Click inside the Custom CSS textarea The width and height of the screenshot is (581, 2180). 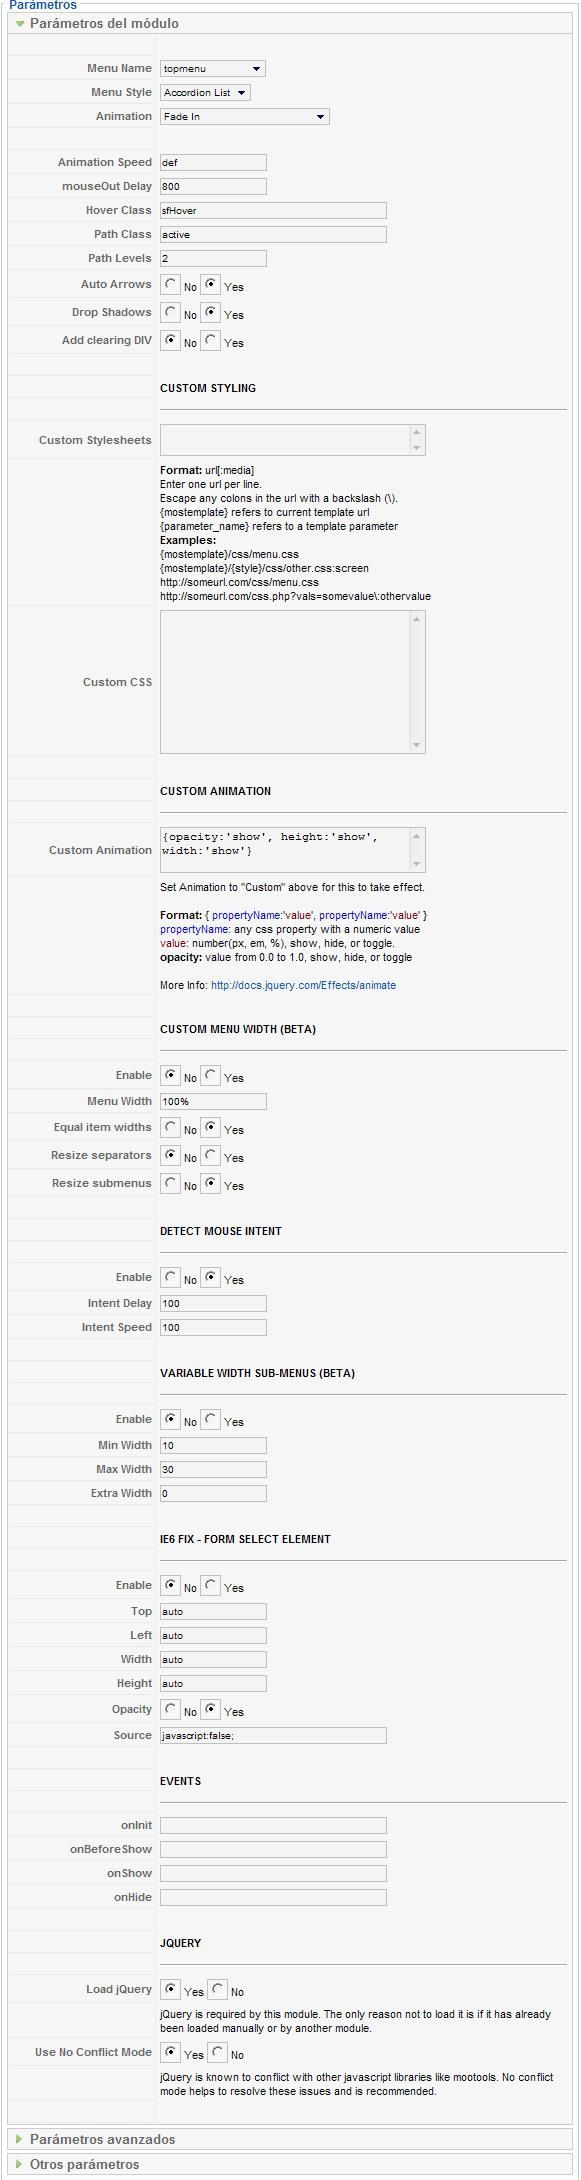coord(285,682)
